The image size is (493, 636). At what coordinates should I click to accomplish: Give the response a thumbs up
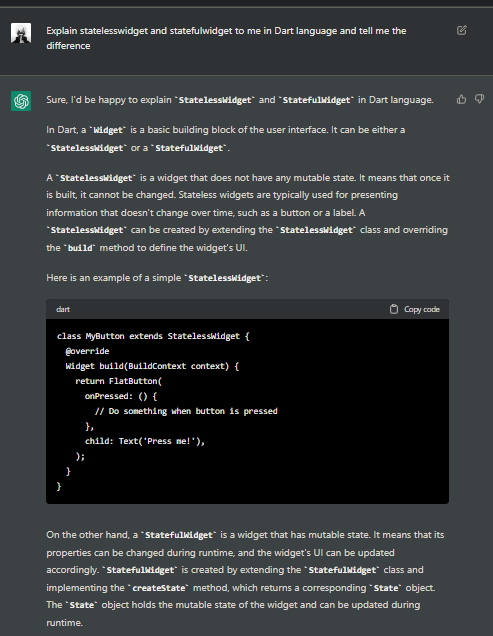click(461, 99)
